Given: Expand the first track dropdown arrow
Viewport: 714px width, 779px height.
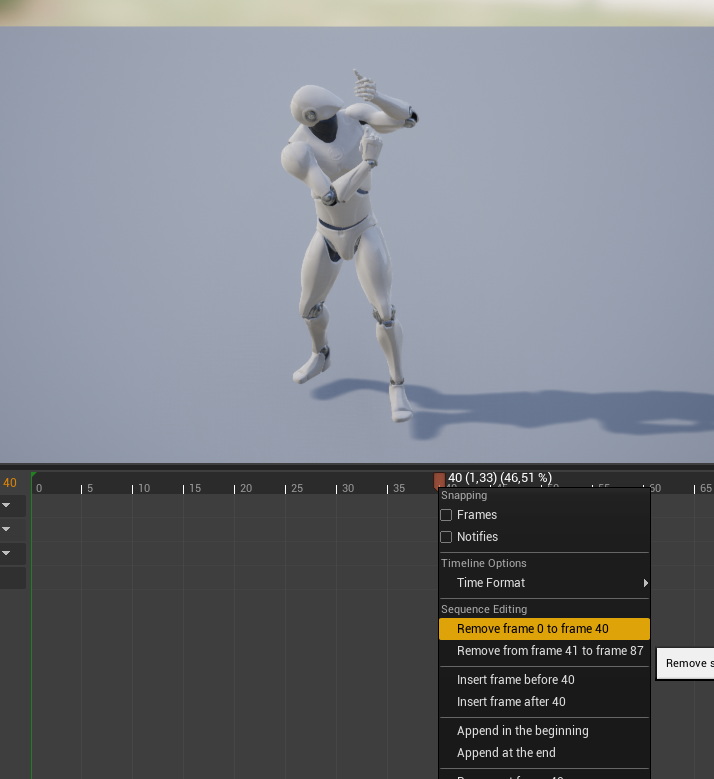Looking at the screenshot, I should click(x=6, y=505).
